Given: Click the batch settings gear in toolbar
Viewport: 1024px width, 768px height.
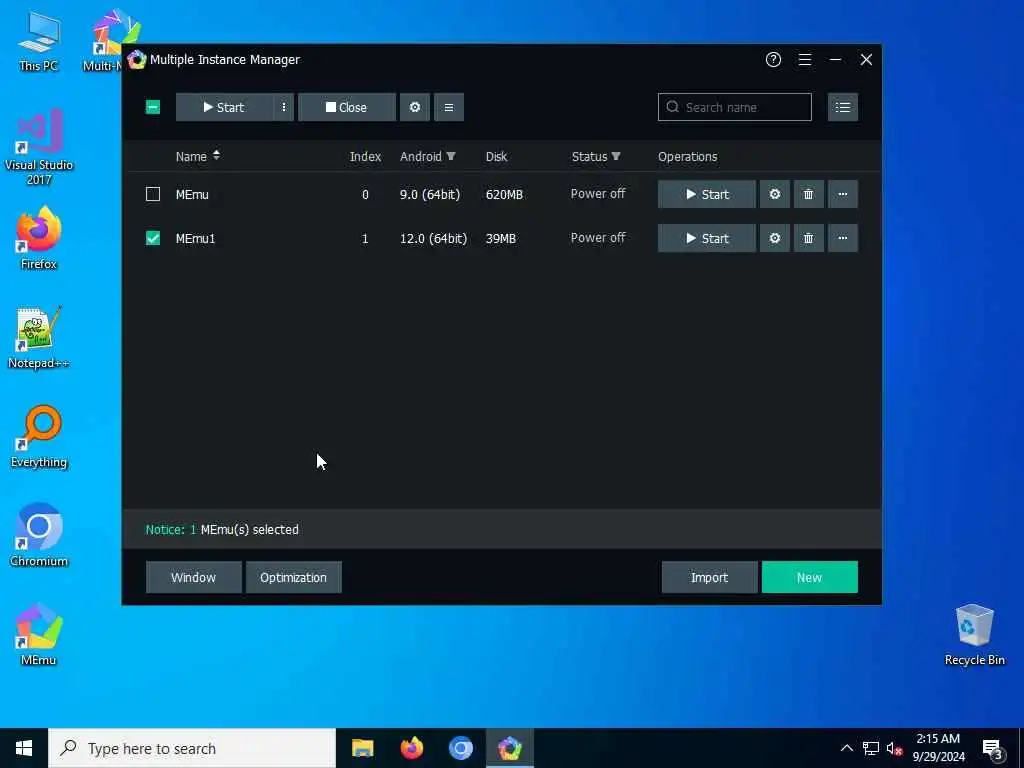Looking at the screenshot, I should coord(415,107).
